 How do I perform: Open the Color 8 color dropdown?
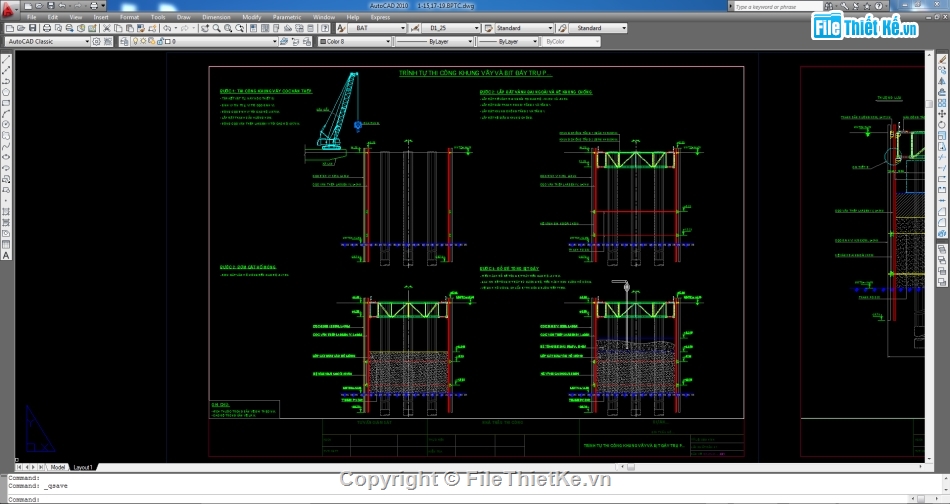click(355, 41)
